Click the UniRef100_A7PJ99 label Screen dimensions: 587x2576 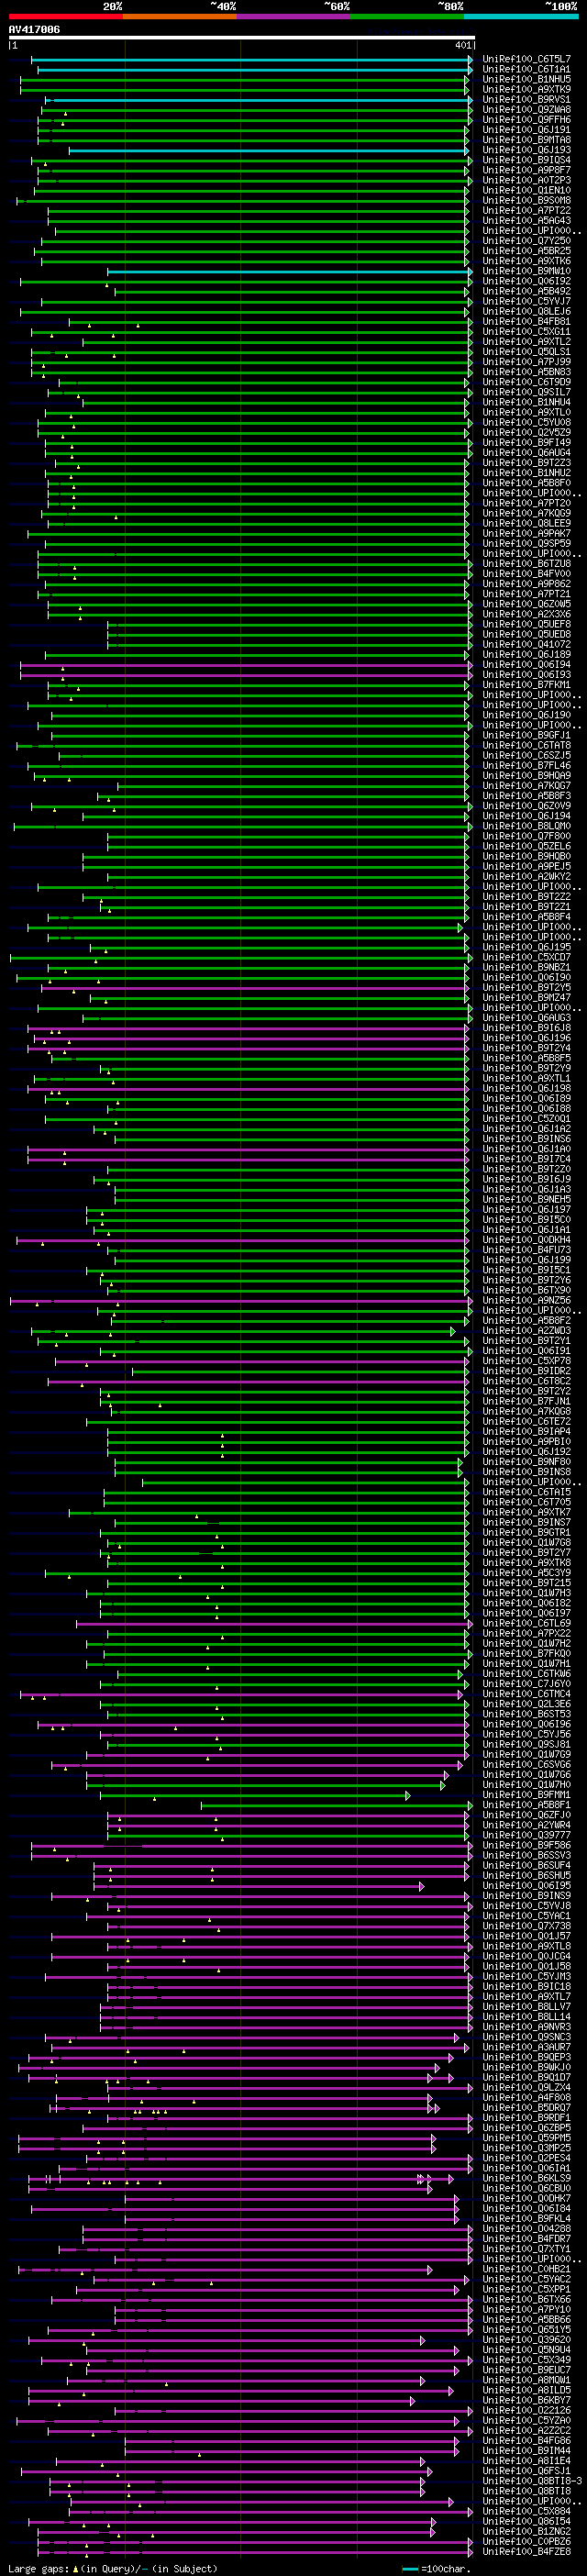pyautogui.click(x=527, y=362)
